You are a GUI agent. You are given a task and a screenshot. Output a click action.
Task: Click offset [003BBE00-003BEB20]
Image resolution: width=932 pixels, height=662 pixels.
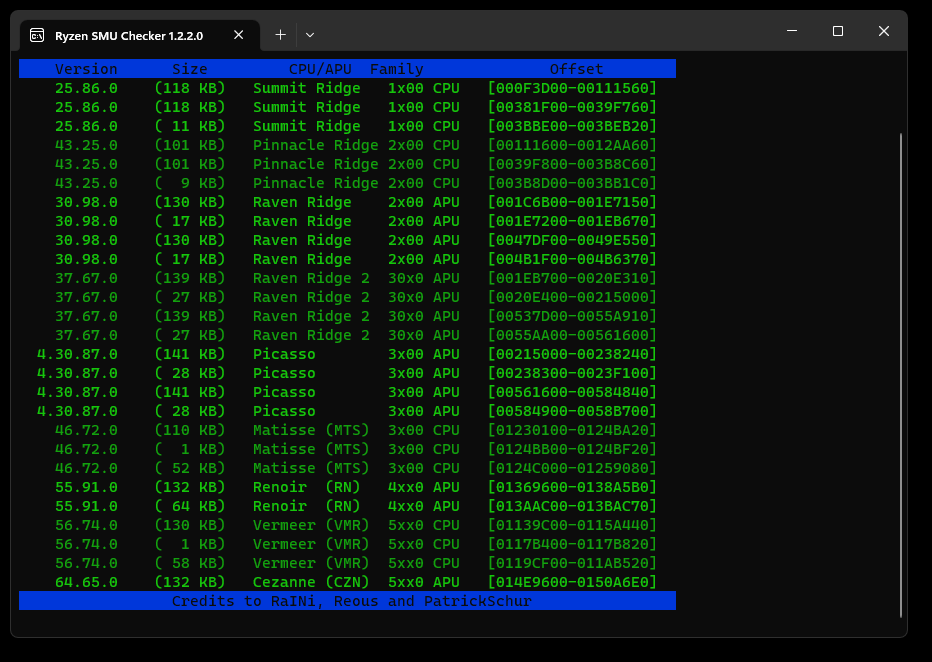(x=572, y=126)
